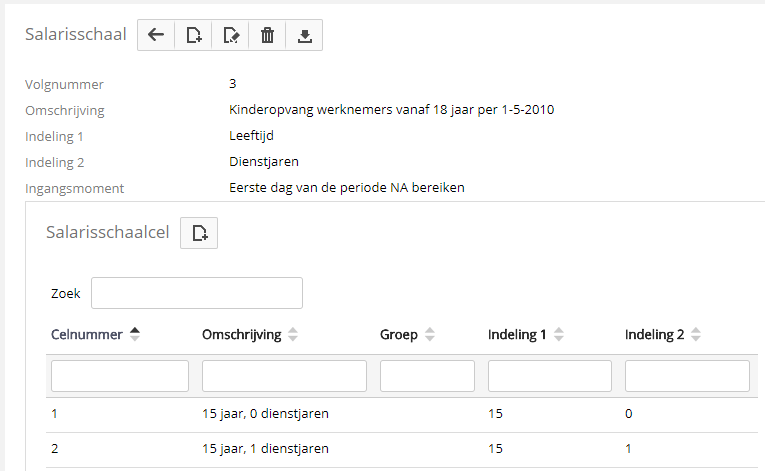Click the Groep filter input box
The width and height of the screenshot is (765, 471).
click(x=427, y=376)
